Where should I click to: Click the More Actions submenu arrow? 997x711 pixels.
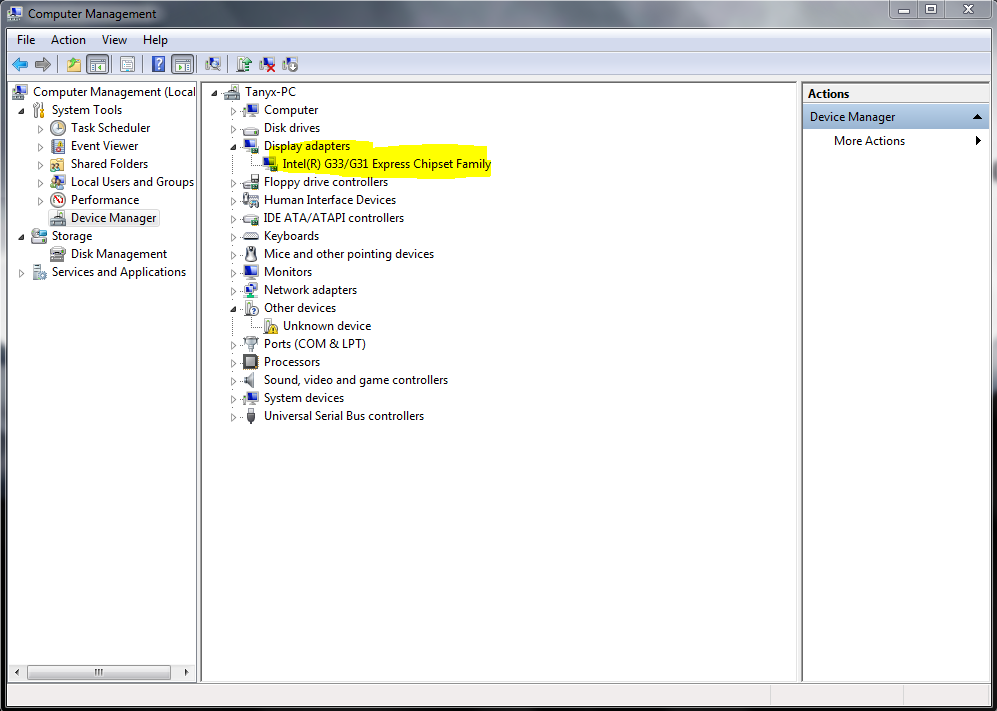(x=979, y=141)
